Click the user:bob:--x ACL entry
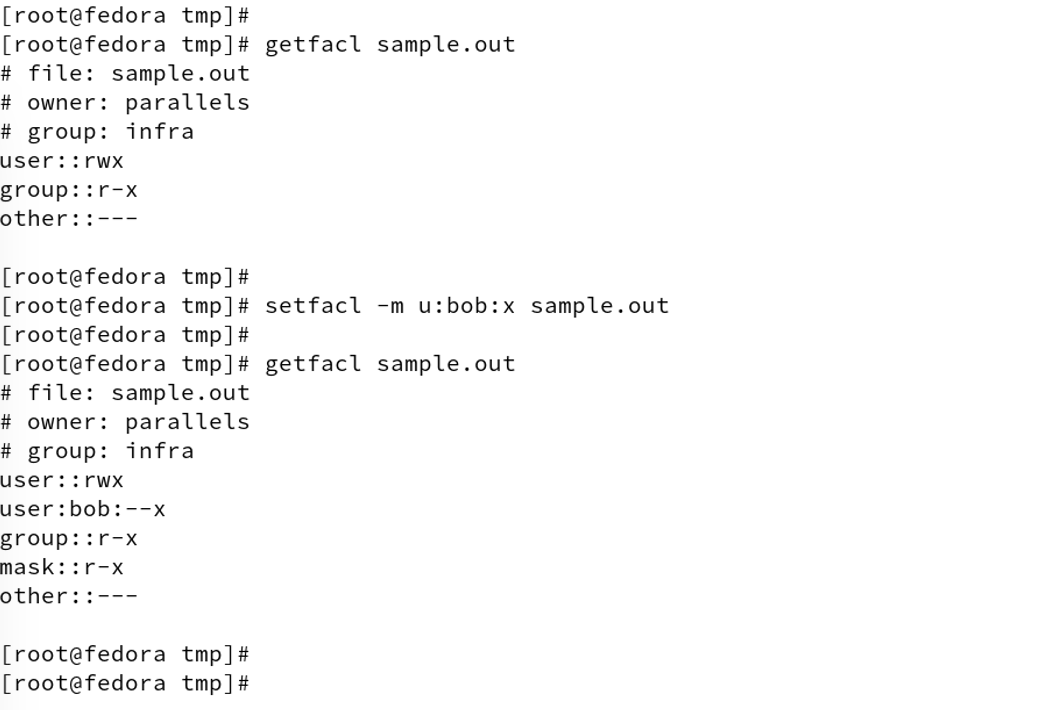 pos(82,509)
